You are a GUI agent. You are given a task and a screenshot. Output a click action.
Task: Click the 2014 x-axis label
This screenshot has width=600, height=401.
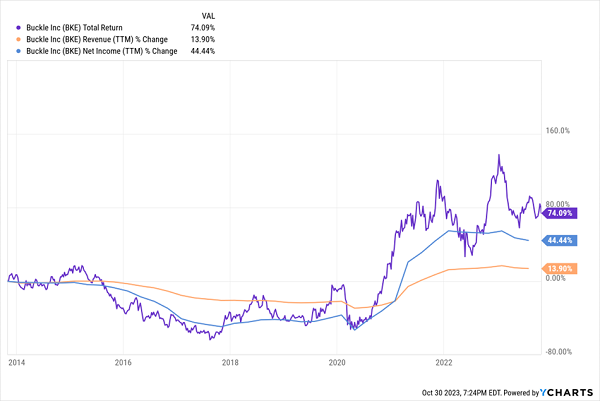(16, 362)
